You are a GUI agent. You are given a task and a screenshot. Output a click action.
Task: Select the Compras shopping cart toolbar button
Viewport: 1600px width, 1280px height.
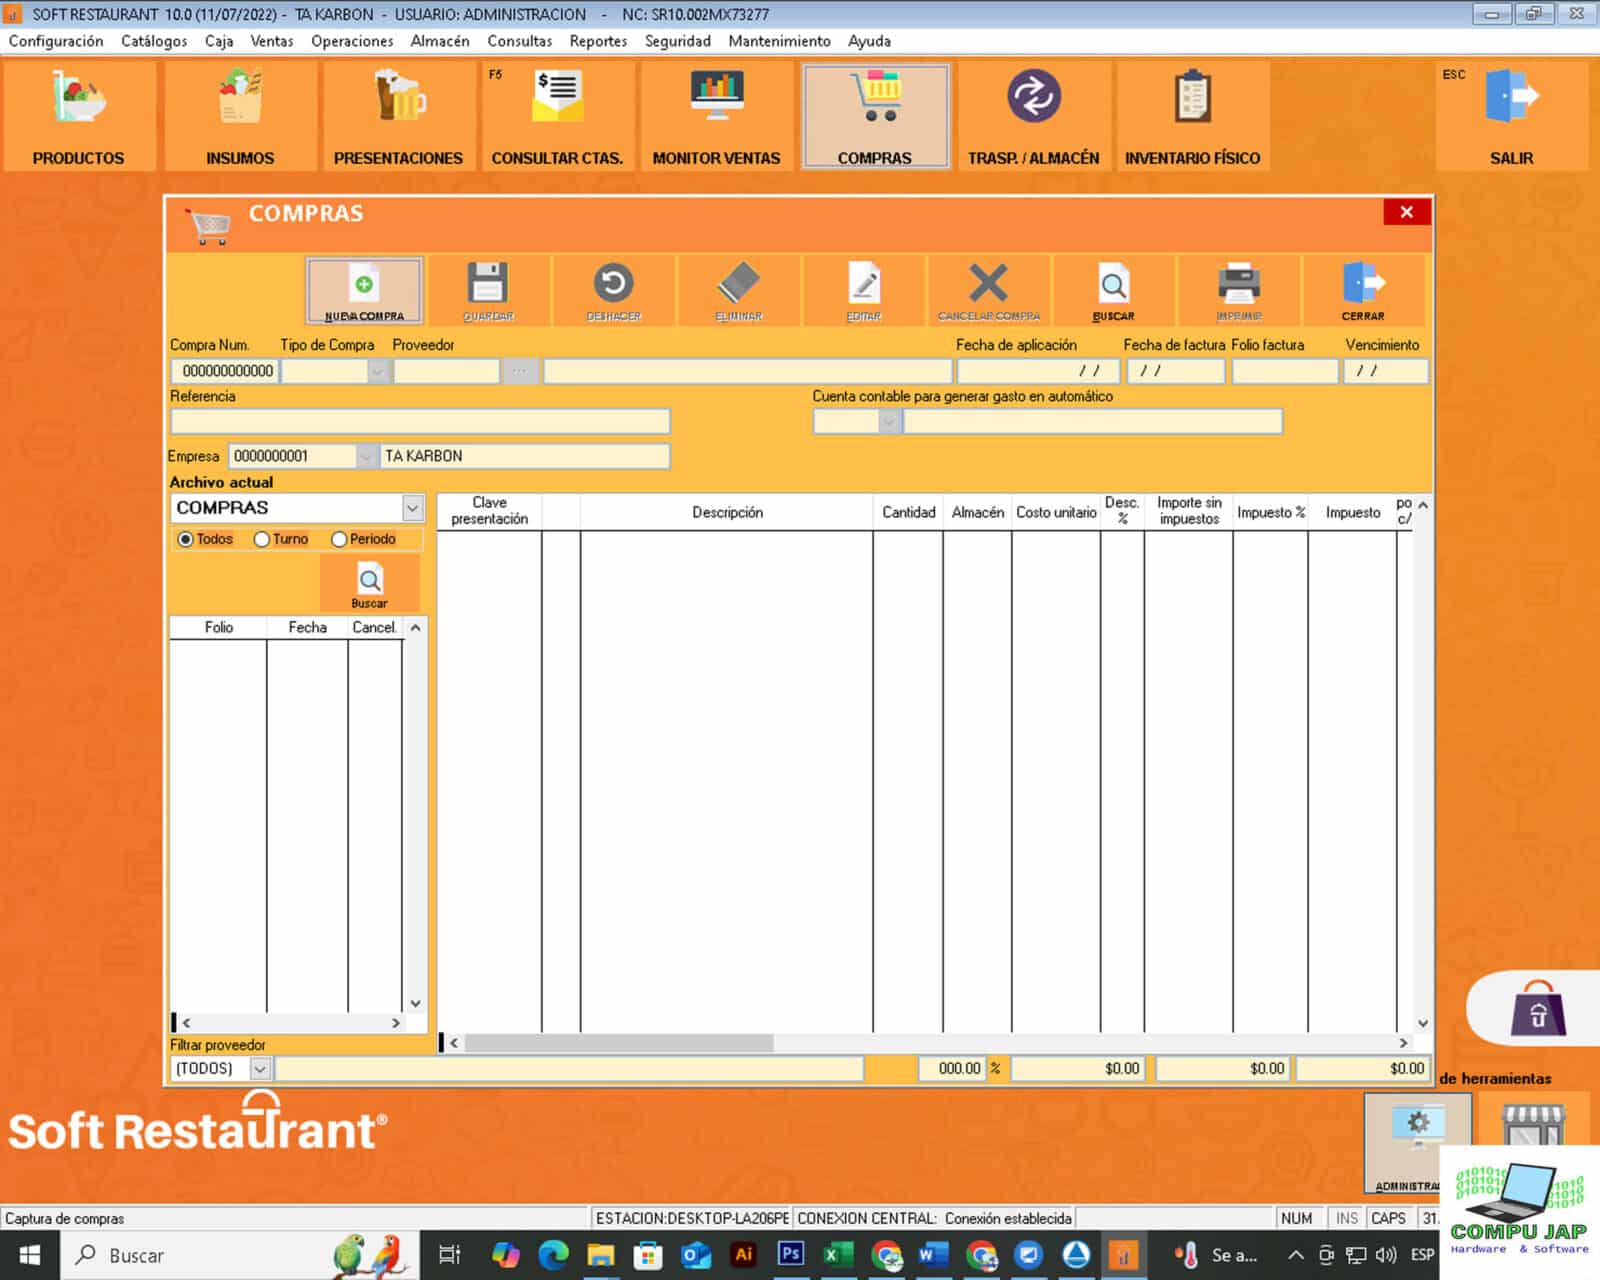(875, 115)
